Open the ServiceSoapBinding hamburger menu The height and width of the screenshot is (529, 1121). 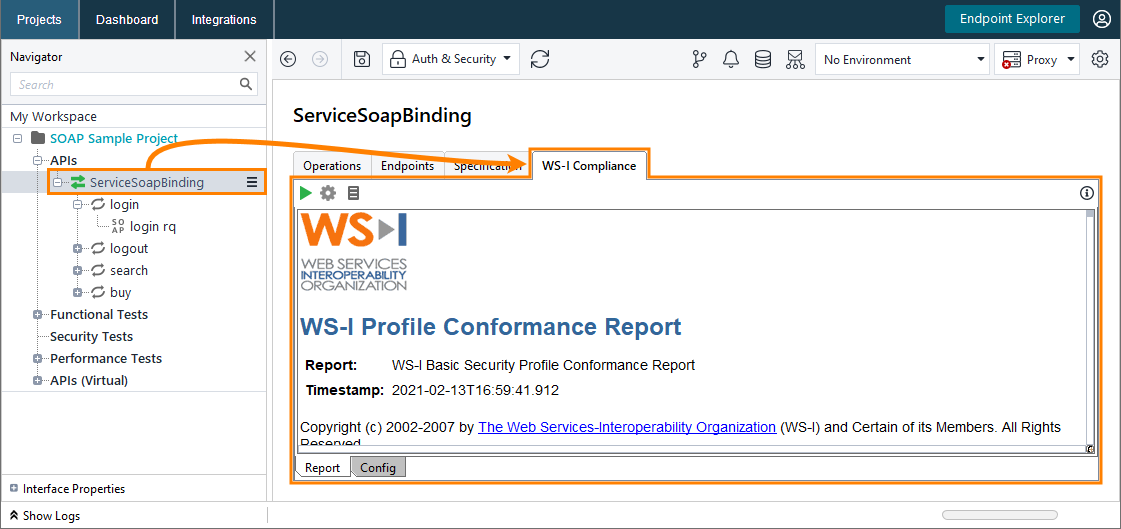point(252,182)
